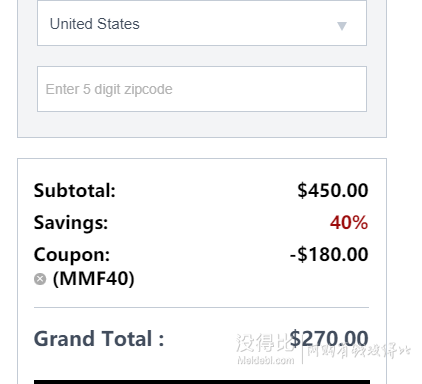
Task: Click the red 40% savings value
Action: (349, 223)
